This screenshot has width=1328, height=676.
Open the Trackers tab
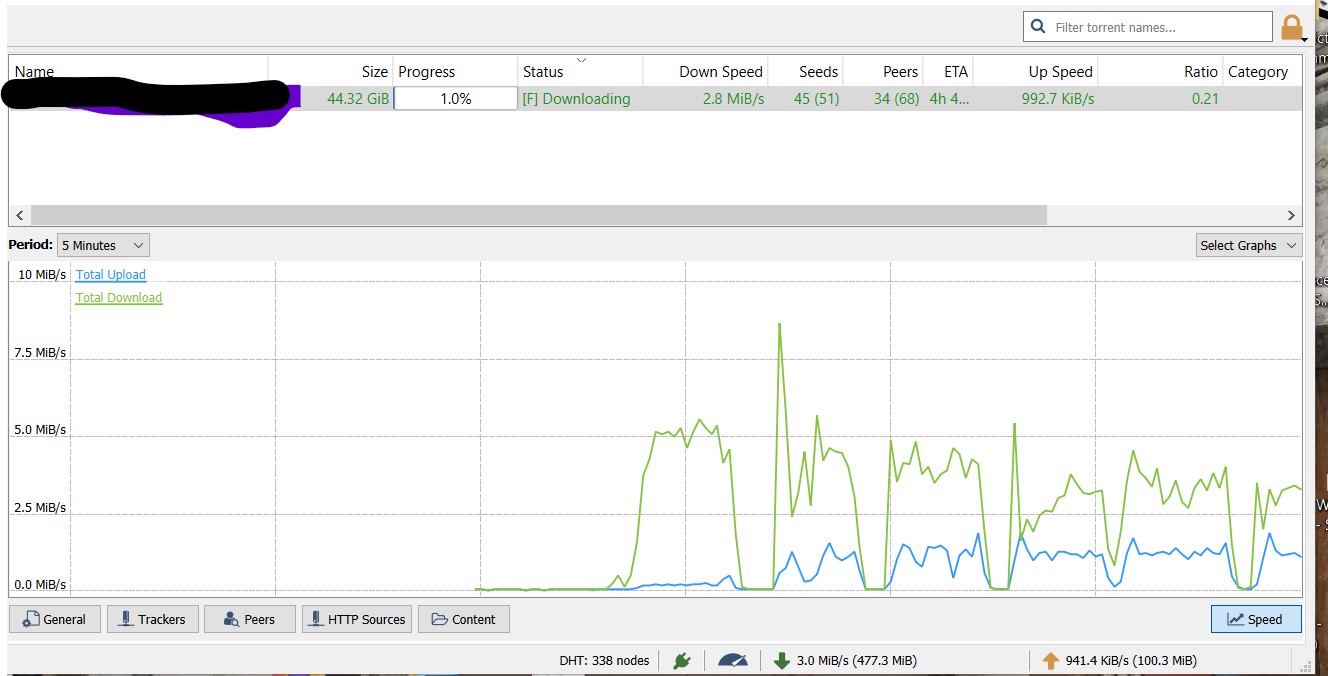point(153,619)
